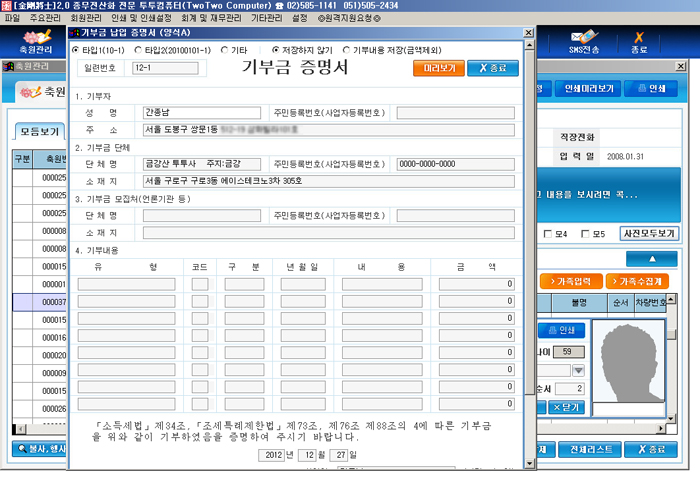Check the 모5 checkbox in back window
The height and width of the screenshot is (490, 700).
click(585, 234)
